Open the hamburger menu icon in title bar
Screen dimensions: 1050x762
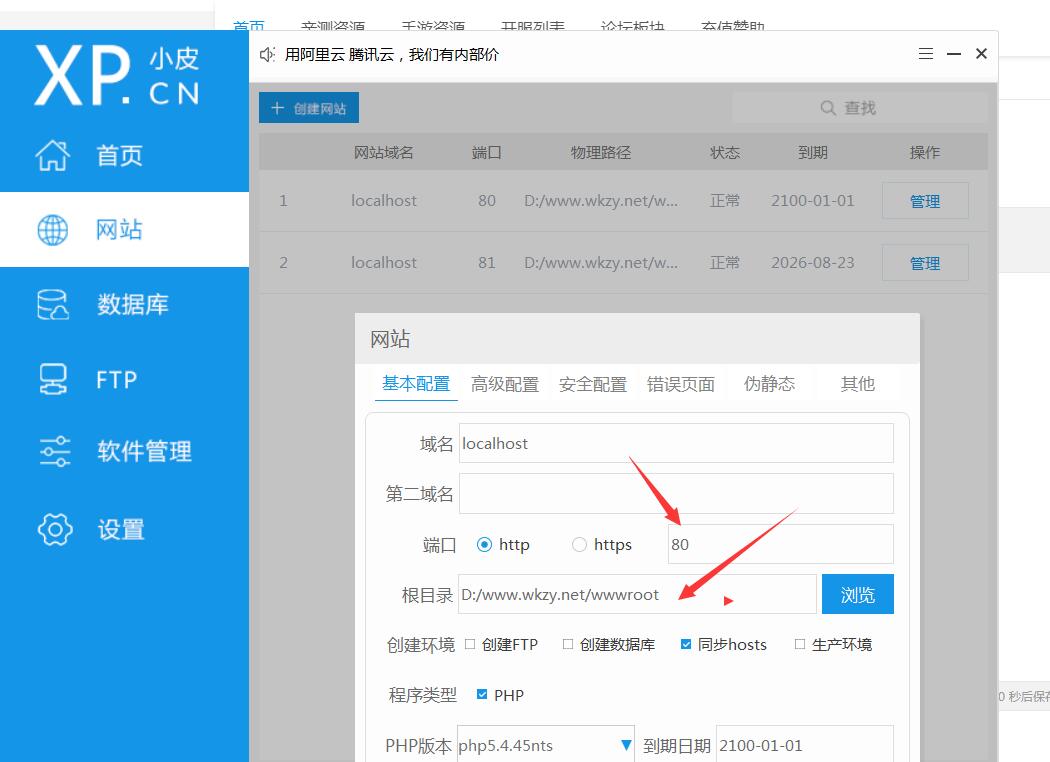coord(926,54)
